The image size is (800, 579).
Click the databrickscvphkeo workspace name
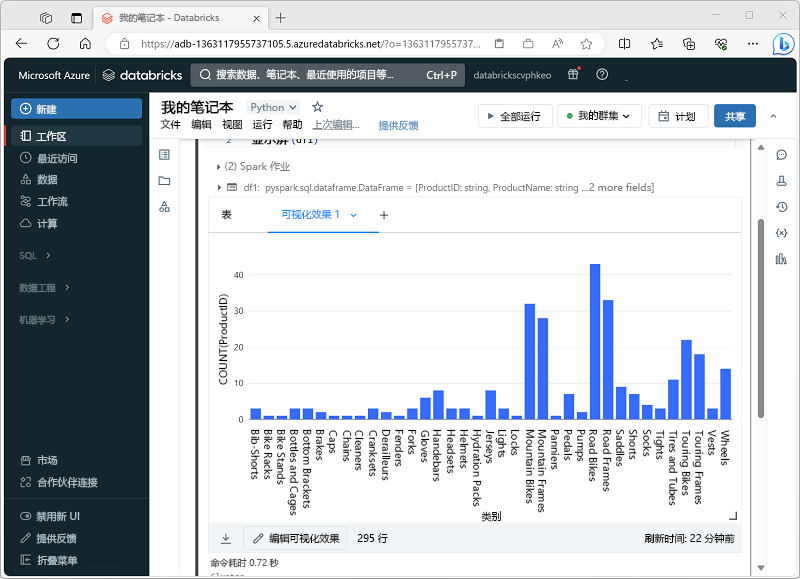512,75
